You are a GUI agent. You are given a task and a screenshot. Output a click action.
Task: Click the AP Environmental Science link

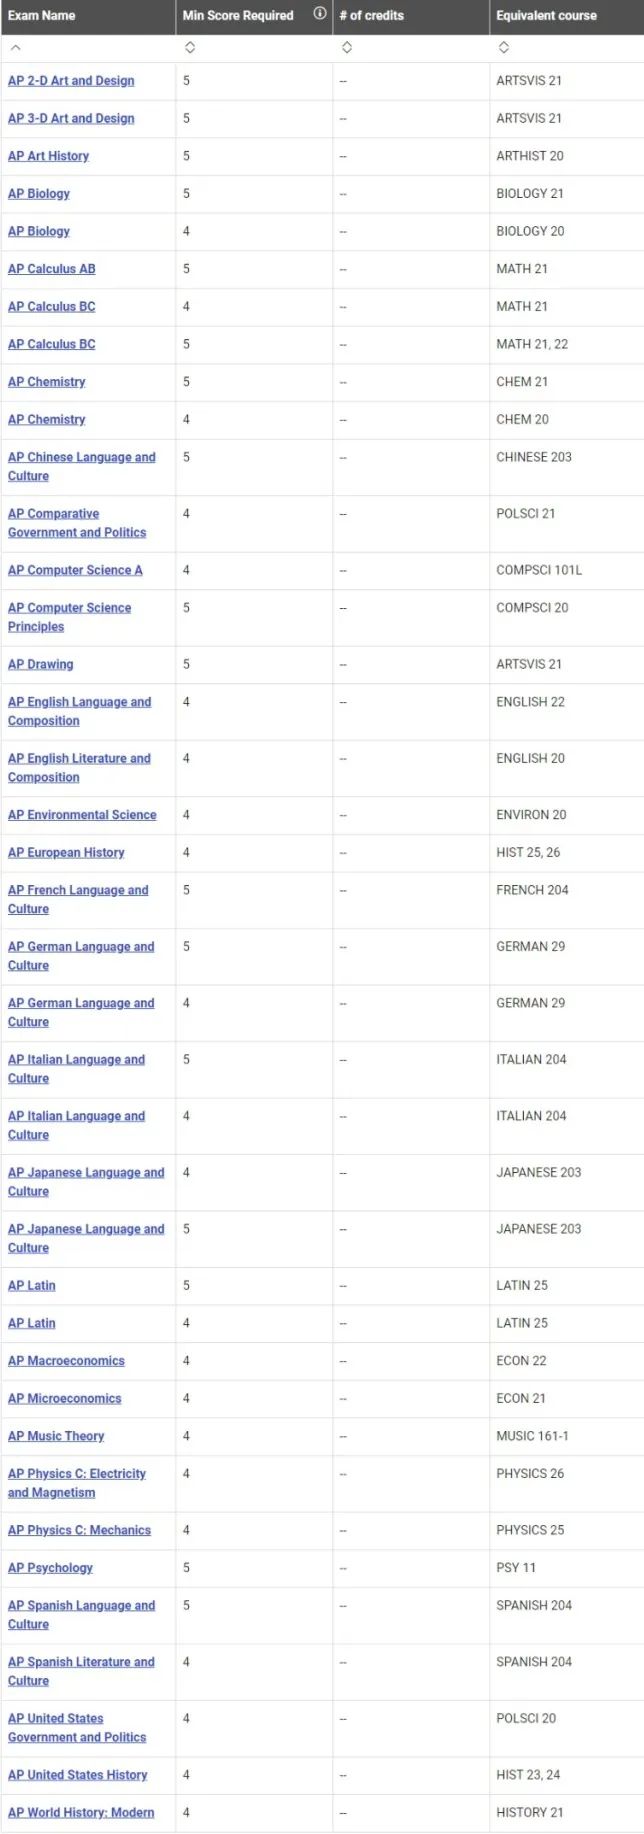pyautogui.click(x=82, y=815)
